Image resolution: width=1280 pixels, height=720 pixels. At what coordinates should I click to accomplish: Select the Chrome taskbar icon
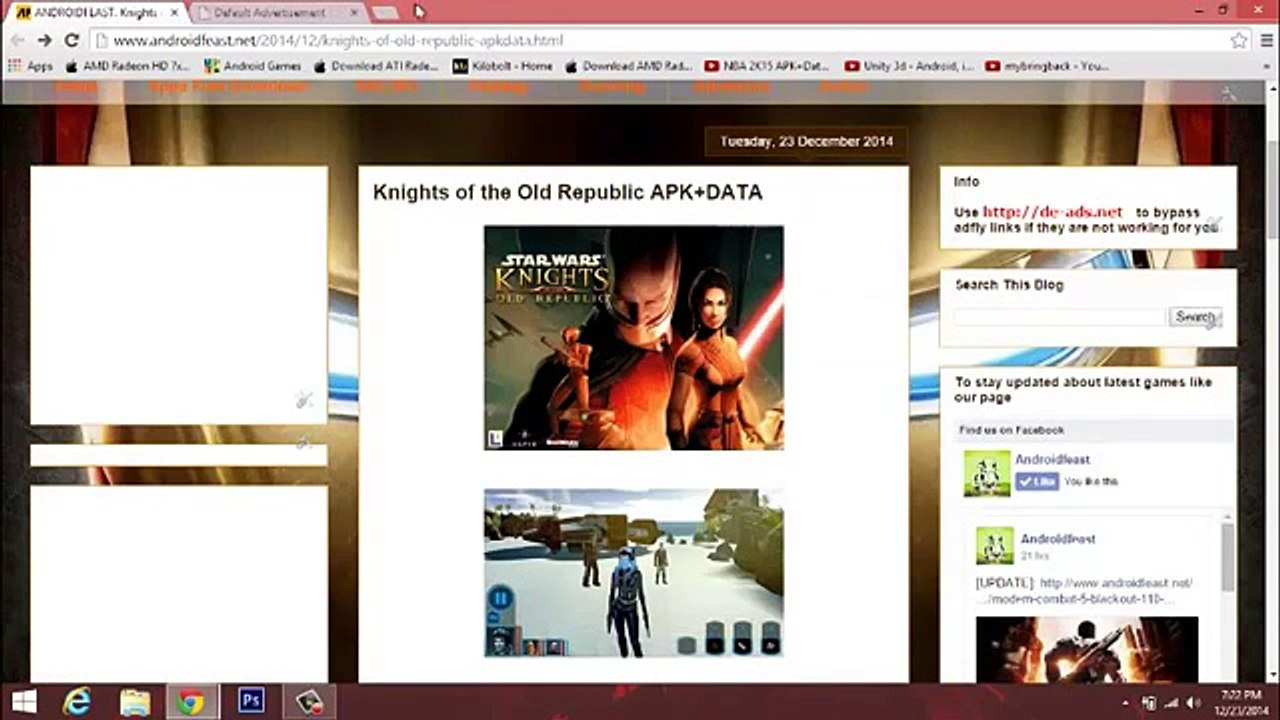click(x=192, y=702)
